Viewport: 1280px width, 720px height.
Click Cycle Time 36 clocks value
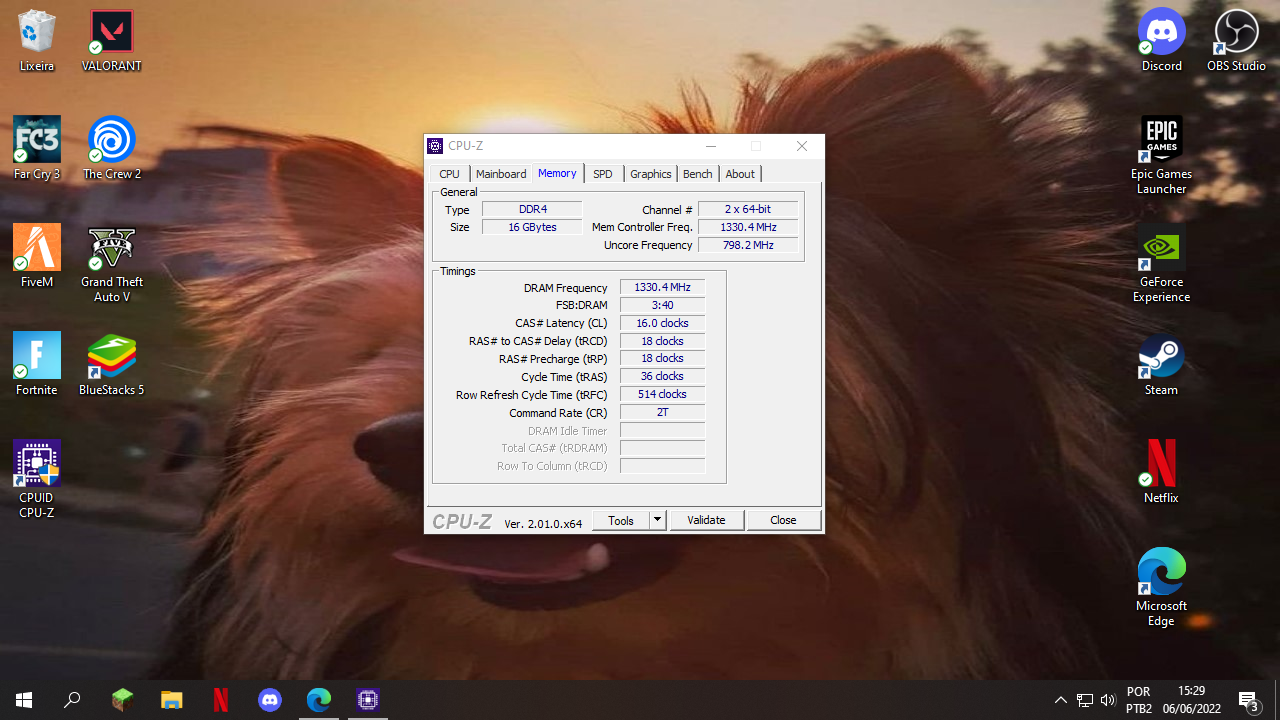point(662,376)
